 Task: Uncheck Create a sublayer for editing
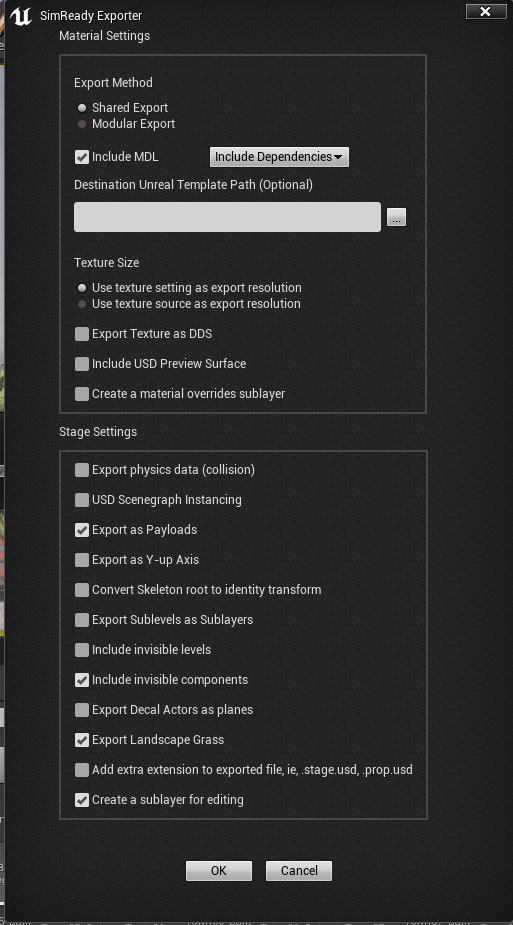[x=82, y=800]
